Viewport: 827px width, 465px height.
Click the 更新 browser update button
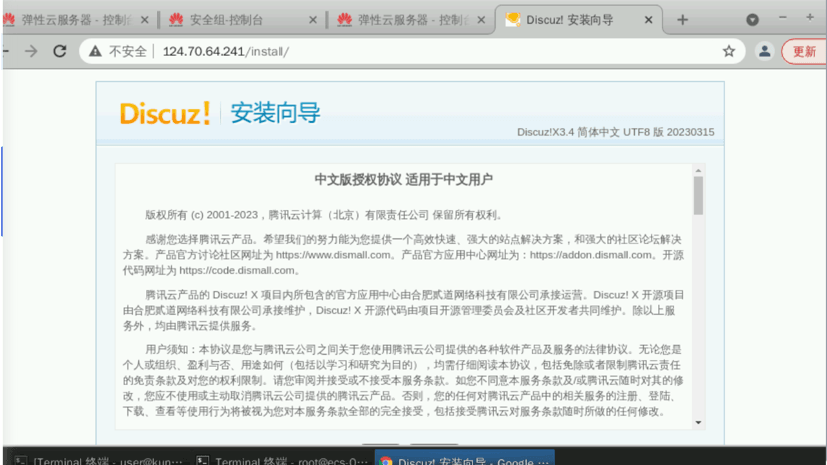pos(804,52)
